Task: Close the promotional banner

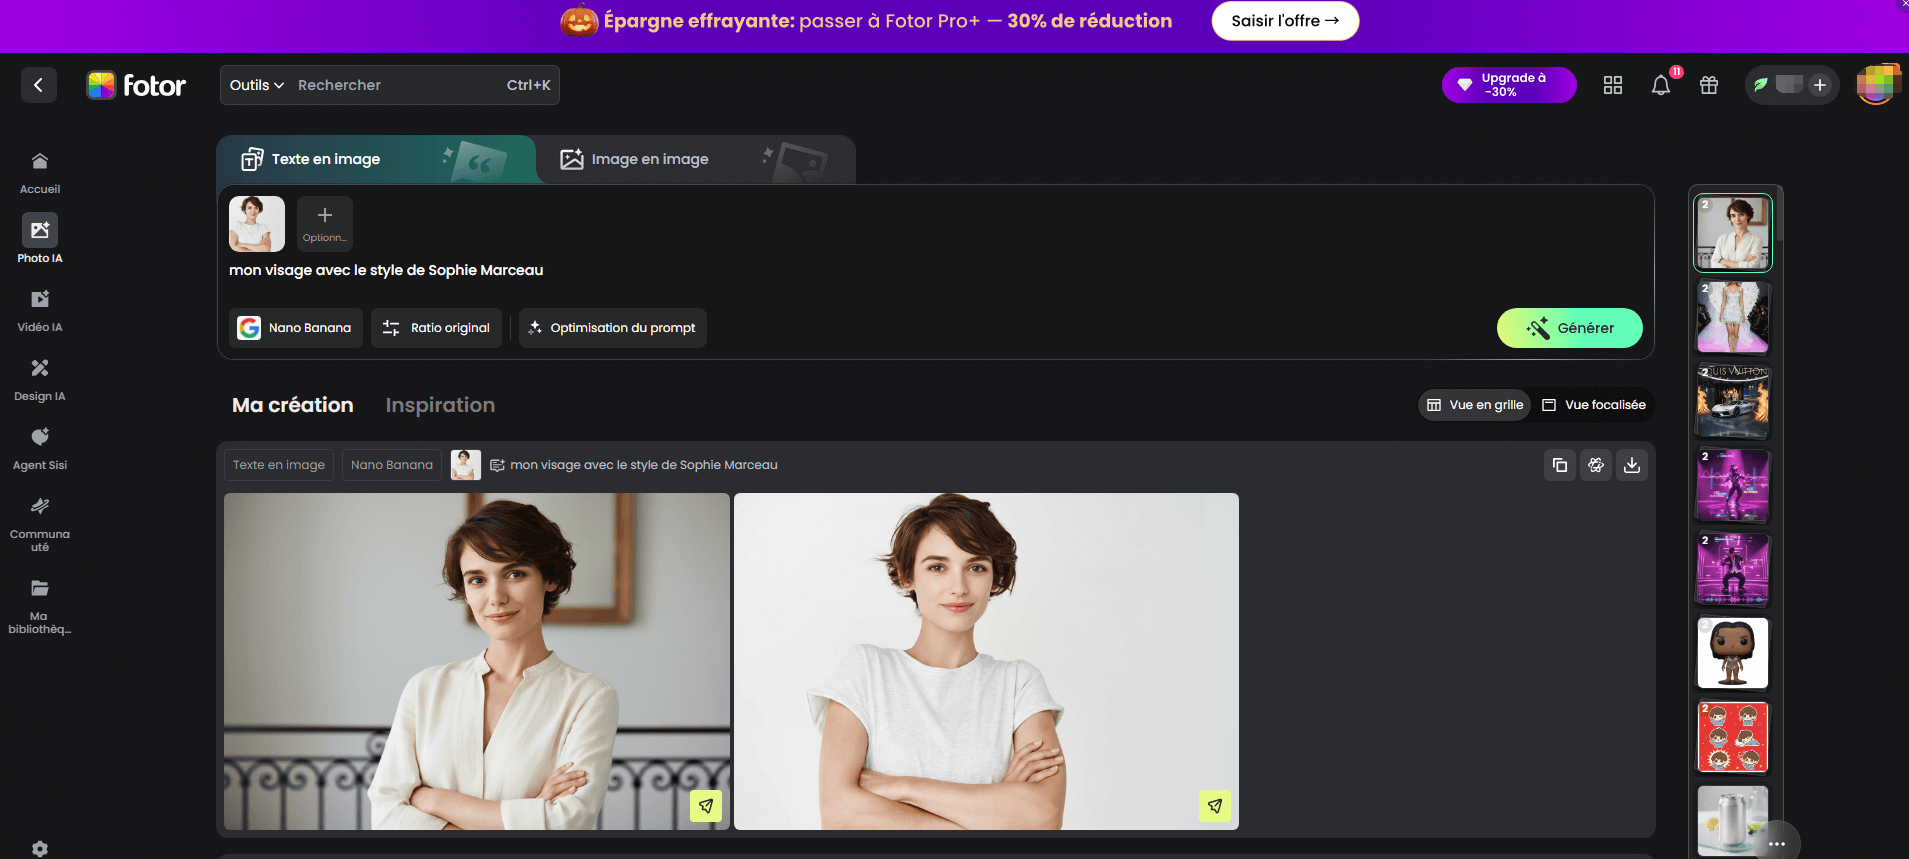Action: [1904, 4]
